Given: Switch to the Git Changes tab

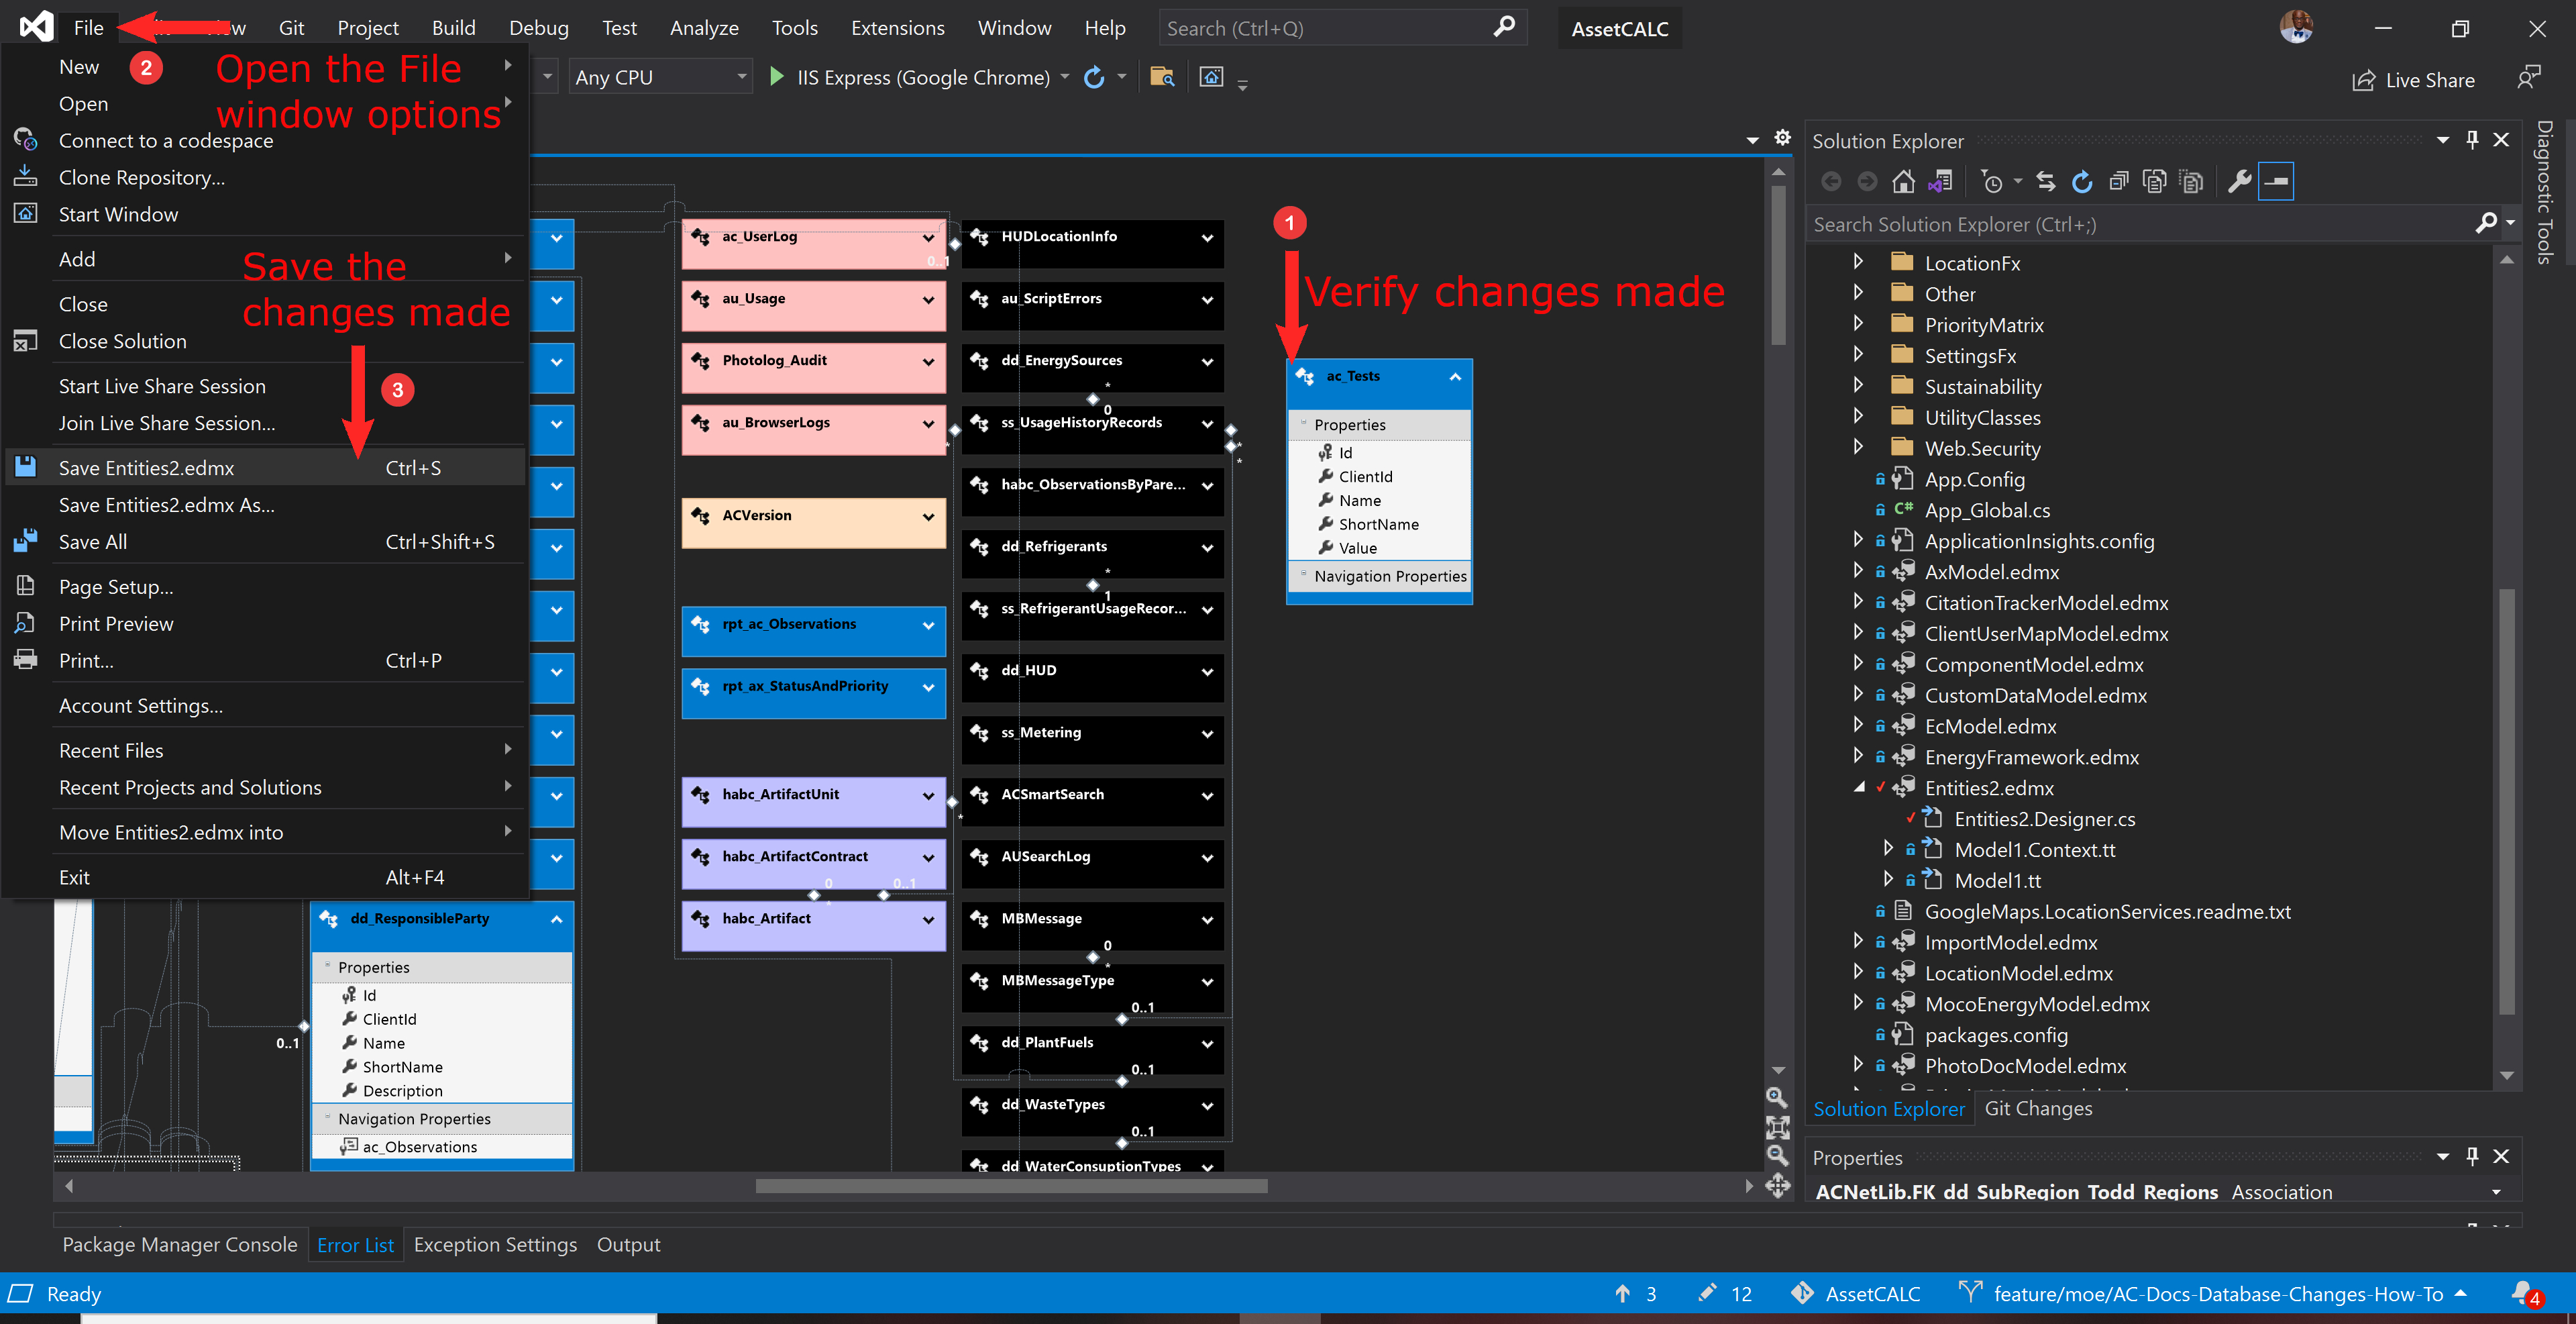Looking at the screenshot, I should click(2038, 1108).
